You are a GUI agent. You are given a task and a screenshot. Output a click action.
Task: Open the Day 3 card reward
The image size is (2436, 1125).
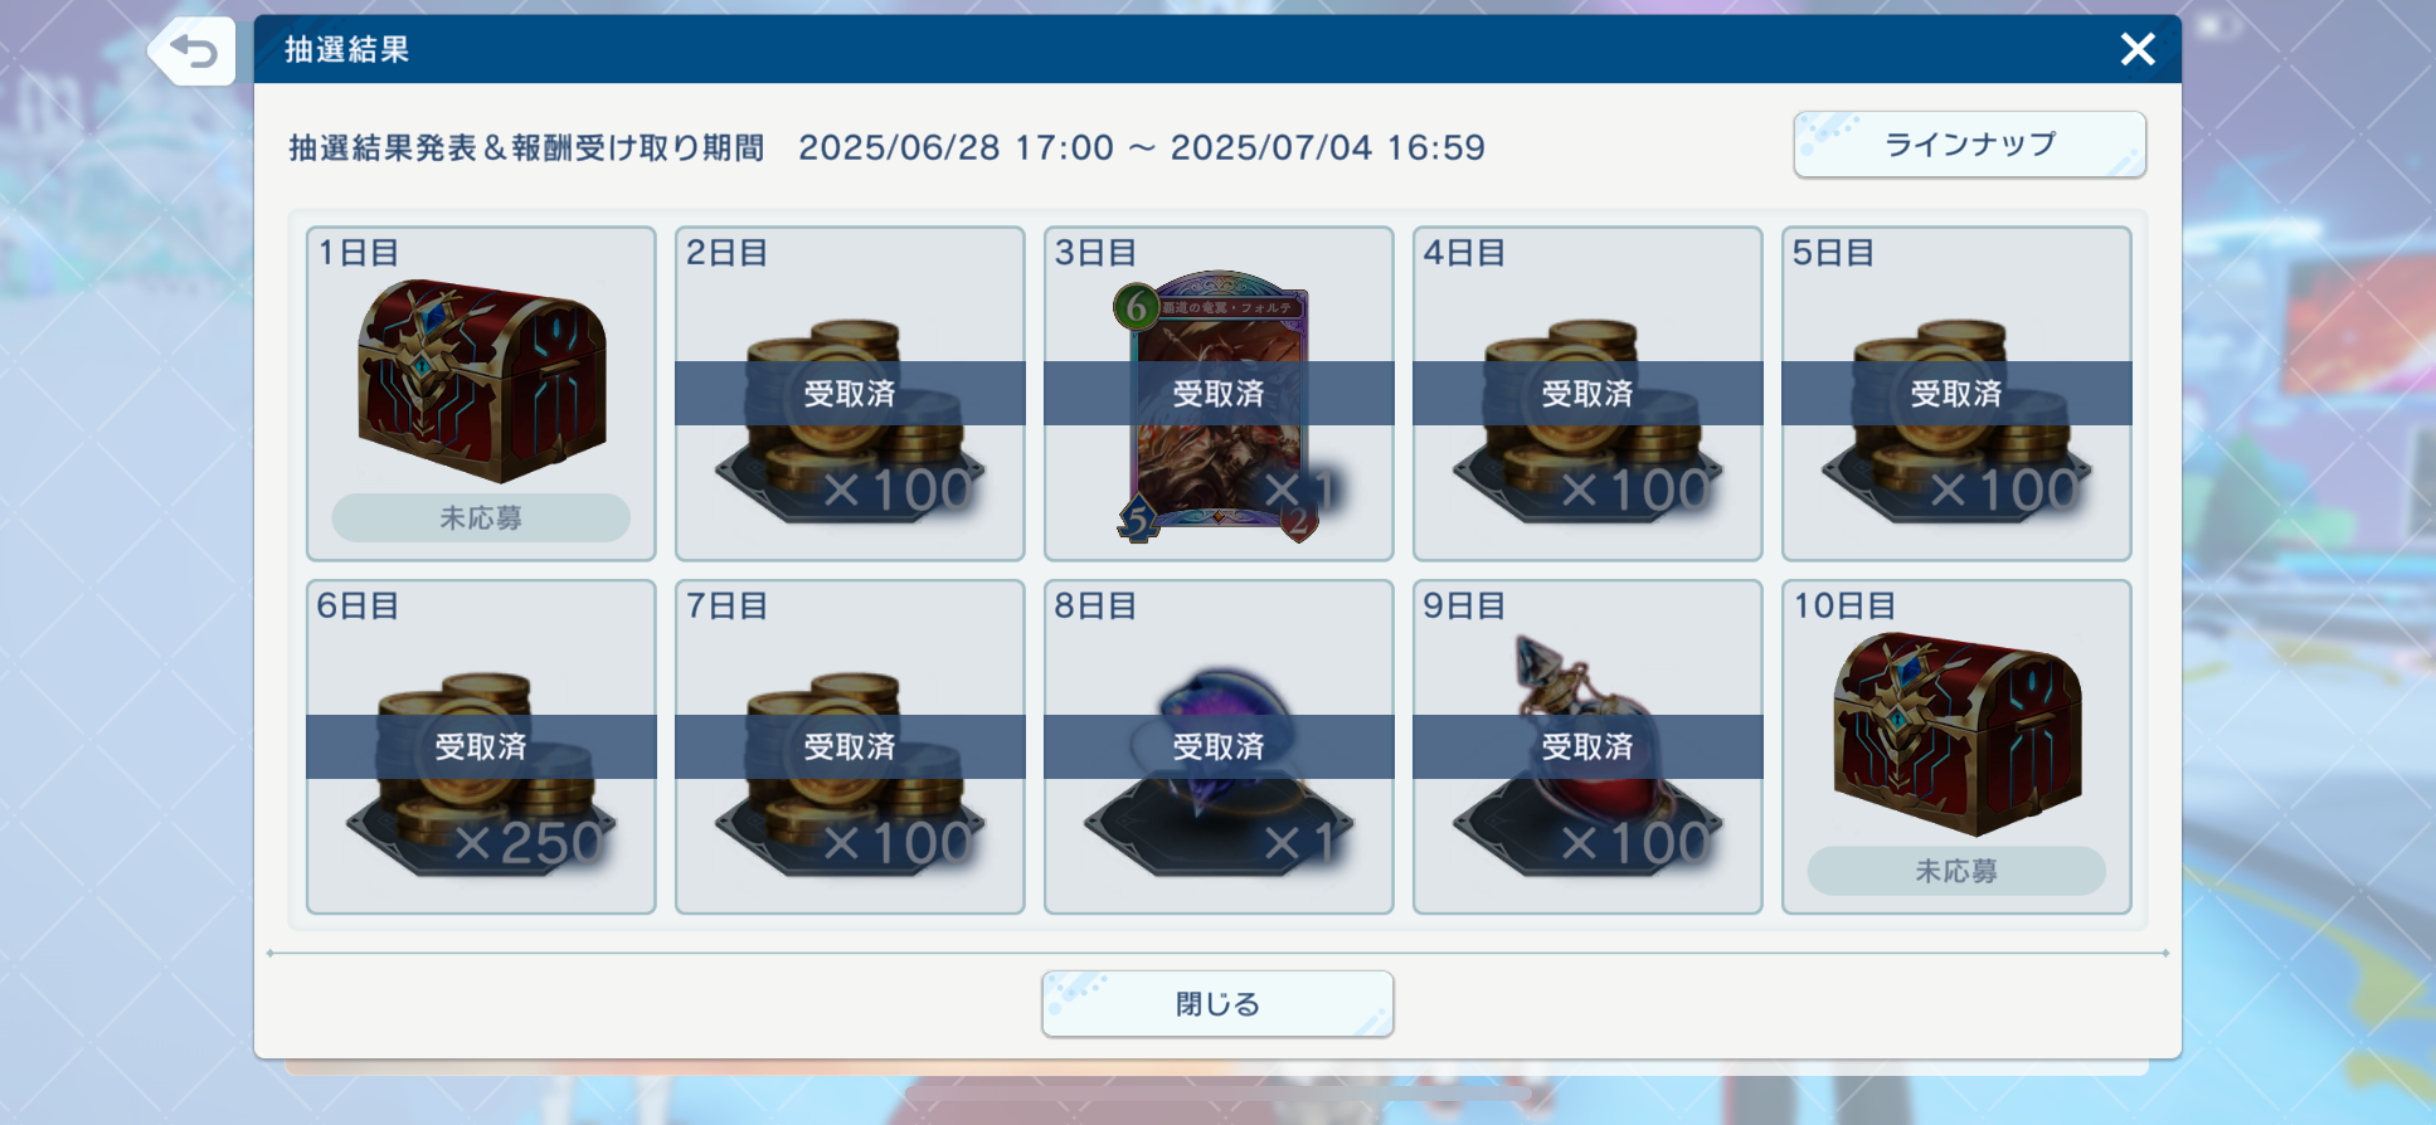tap(1218, 407)
